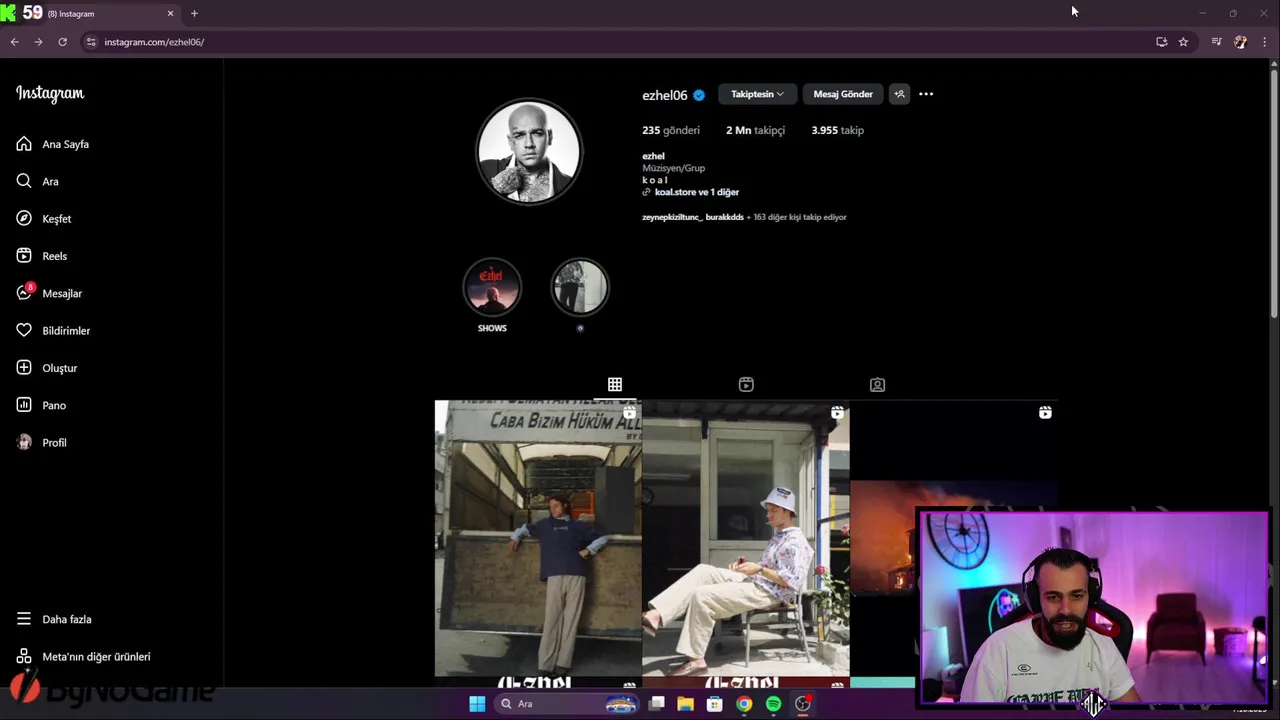1280x720 pixels.
Task: Open Windows Start menu
Action: 477,704
